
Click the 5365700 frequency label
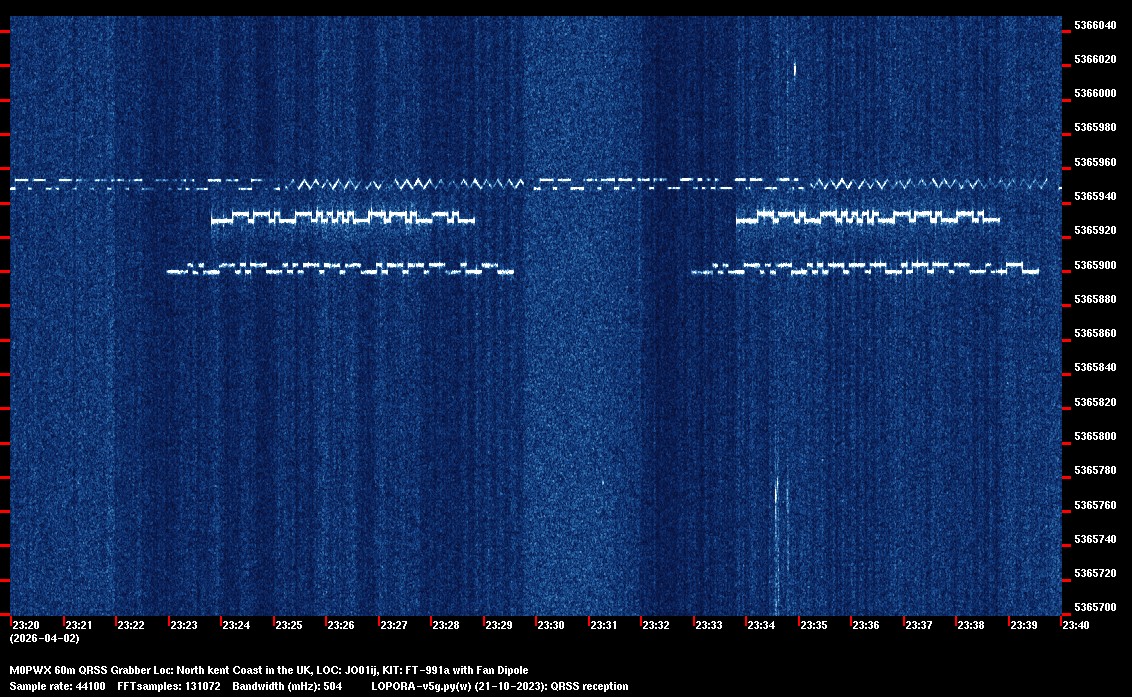tap(1095, 607)
